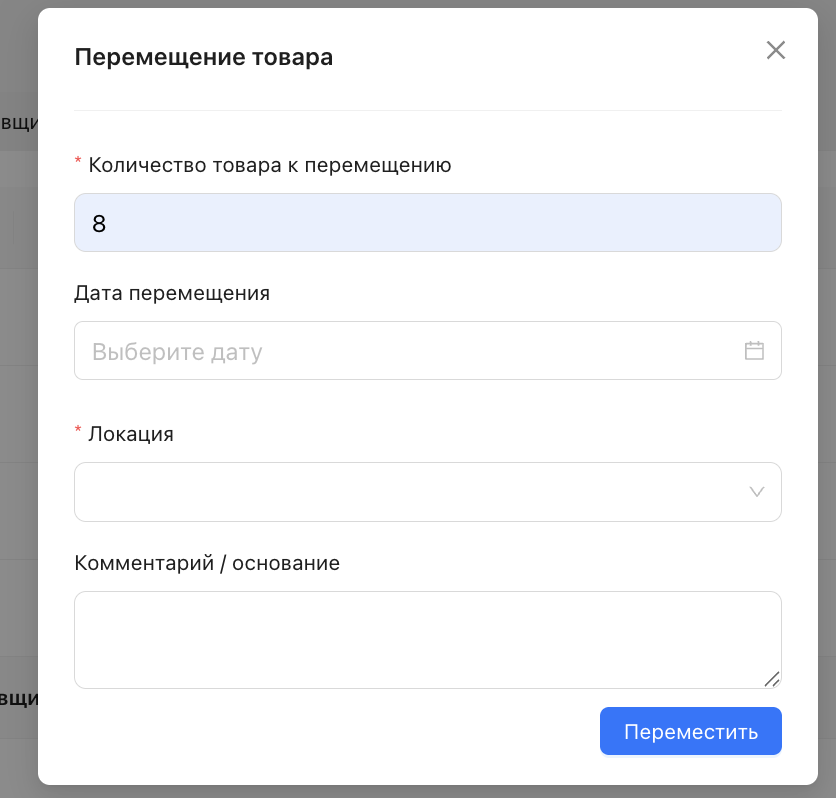Expand the Локация dropdown arrow
Image resolution: width=836 pixels, height=798 pixels.
[x=757, y=492]
